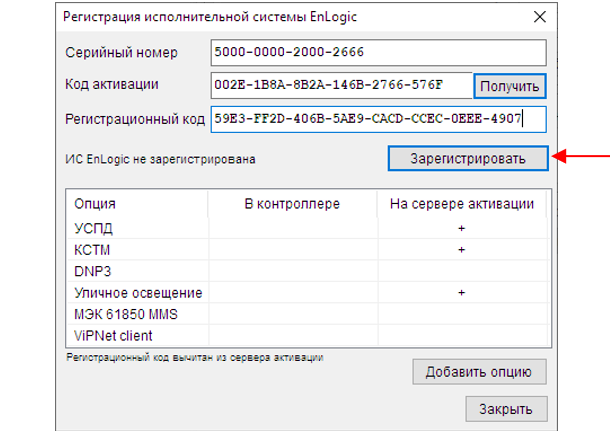Click the В контроллере column header

(x=292, y=204)
